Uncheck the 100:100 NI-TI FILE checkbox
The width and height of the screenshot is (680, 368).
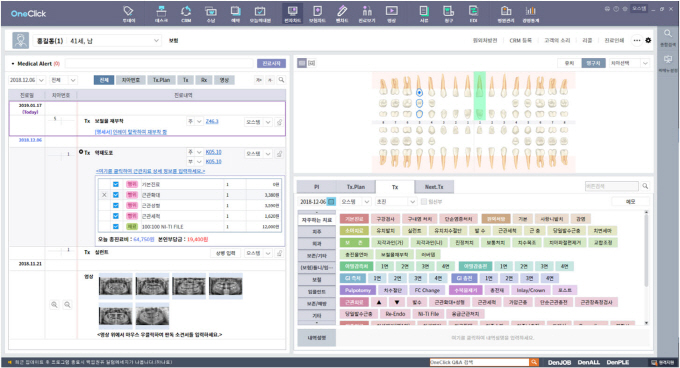[116, 226]
